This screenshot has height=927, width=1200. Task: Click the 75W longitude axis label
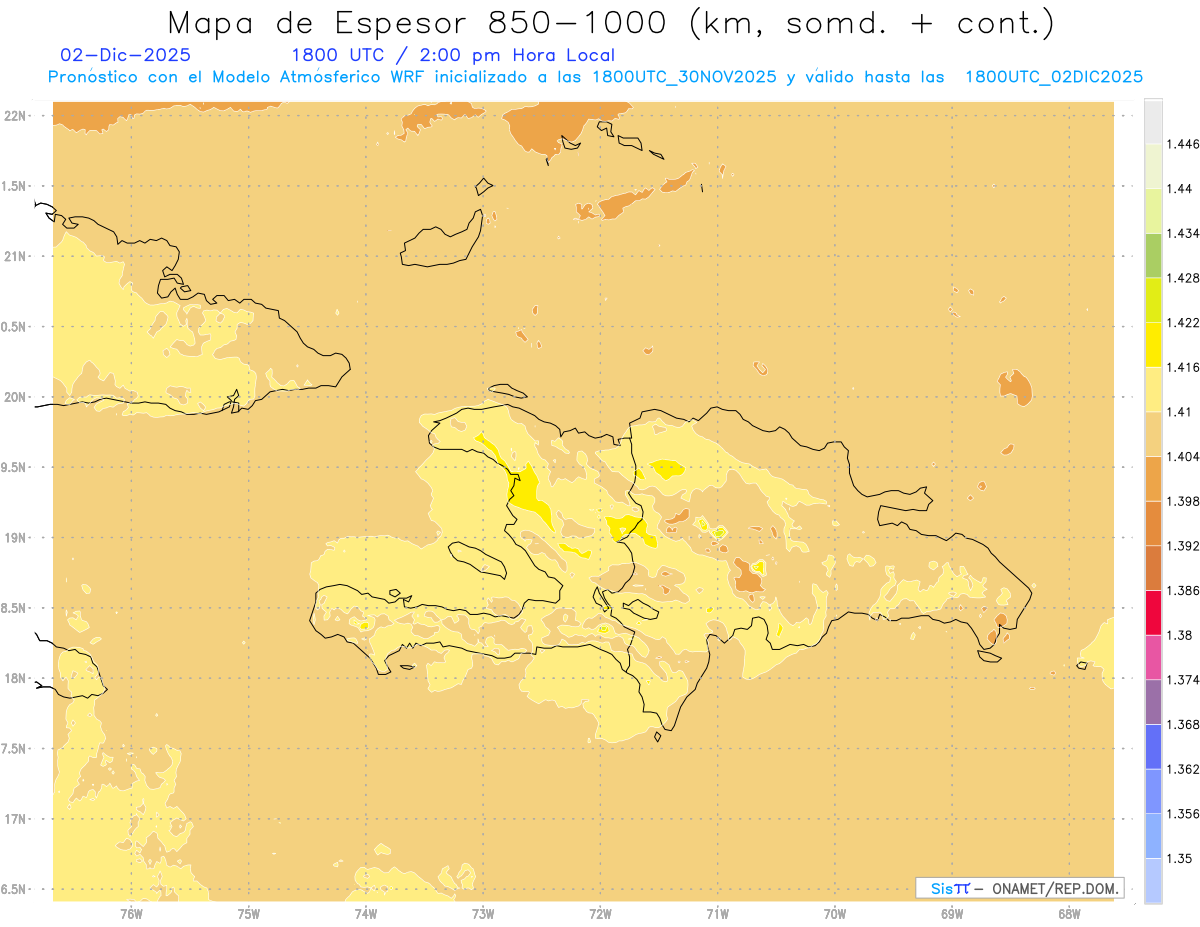(248, 913)
